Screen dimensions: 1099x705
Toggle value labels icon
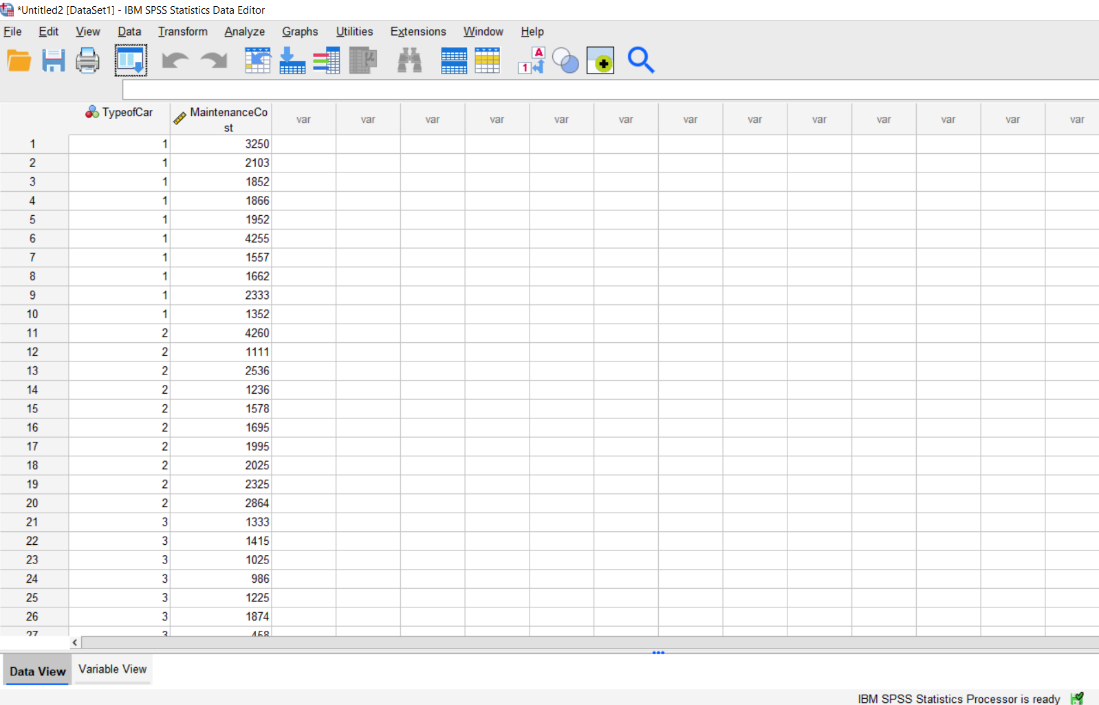[531, 61]
